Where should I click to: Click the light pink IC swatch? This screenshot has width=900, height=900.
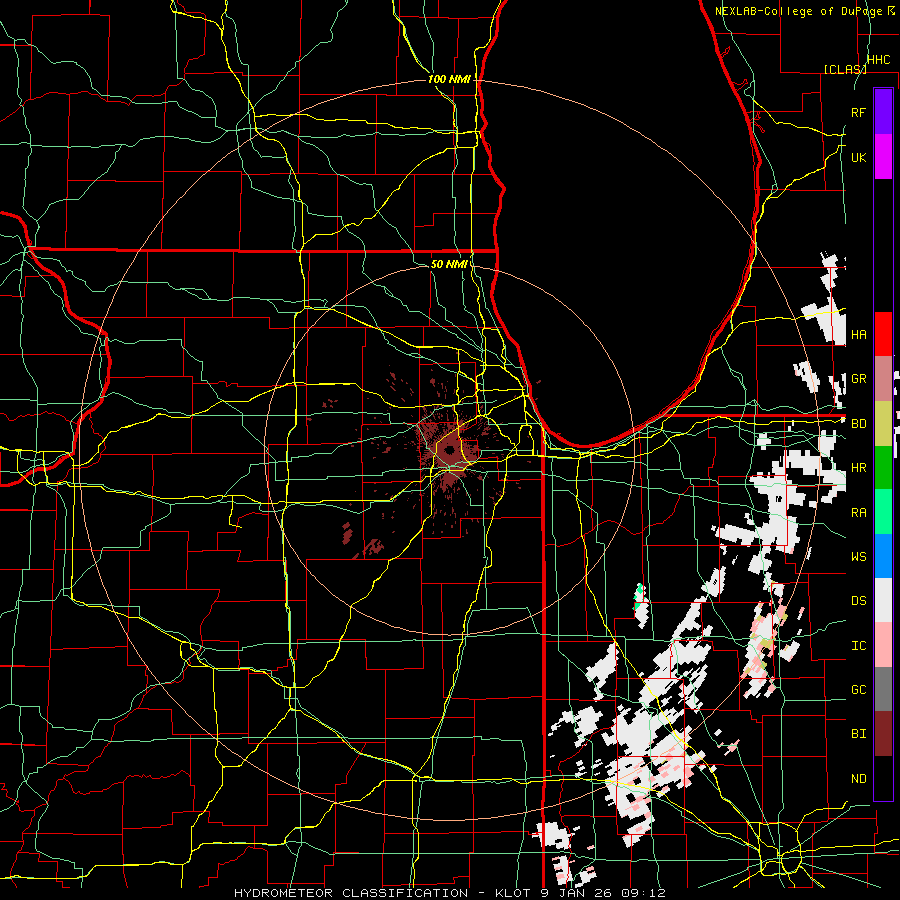pyautogui.click(x=883, y=645)
